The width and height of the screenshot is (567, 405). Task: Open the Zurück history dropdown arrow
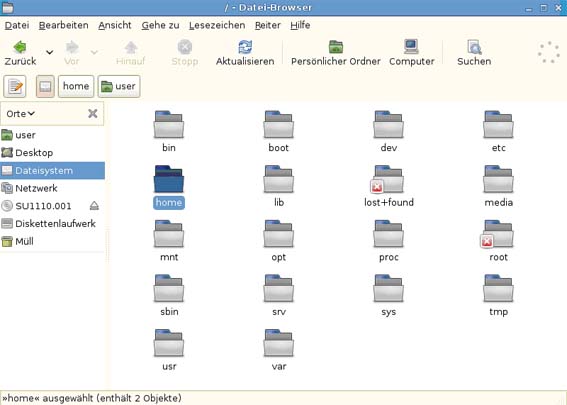pyautogui.click(x=50, y=52)
